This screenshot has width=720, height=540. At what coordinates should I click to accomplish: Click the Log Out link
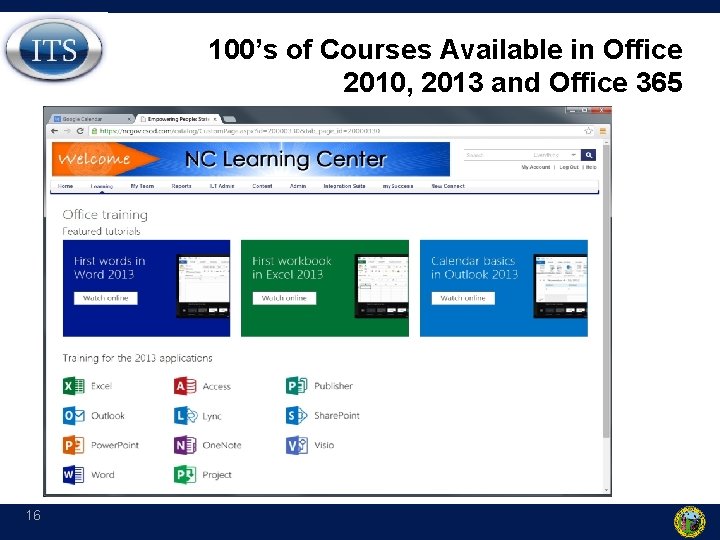click(568, 167)
